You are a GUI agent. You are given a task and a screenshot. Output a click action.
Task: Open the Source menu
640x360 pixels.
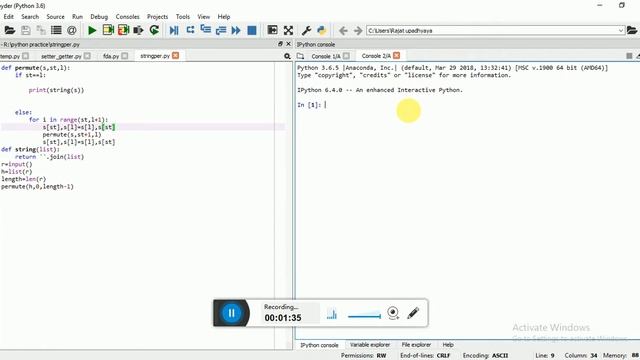tap(55, 17)
